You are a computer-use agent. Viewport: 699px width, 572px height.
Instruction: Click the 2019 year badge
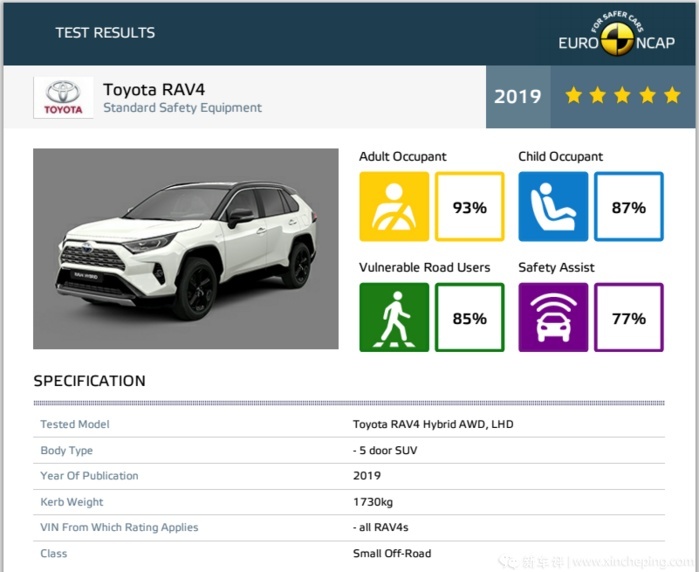518,97
